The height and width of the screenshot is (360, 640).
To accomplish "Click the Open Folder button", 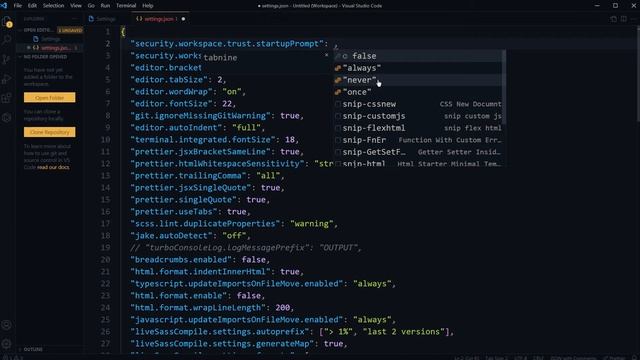I will tap(49, 98).
